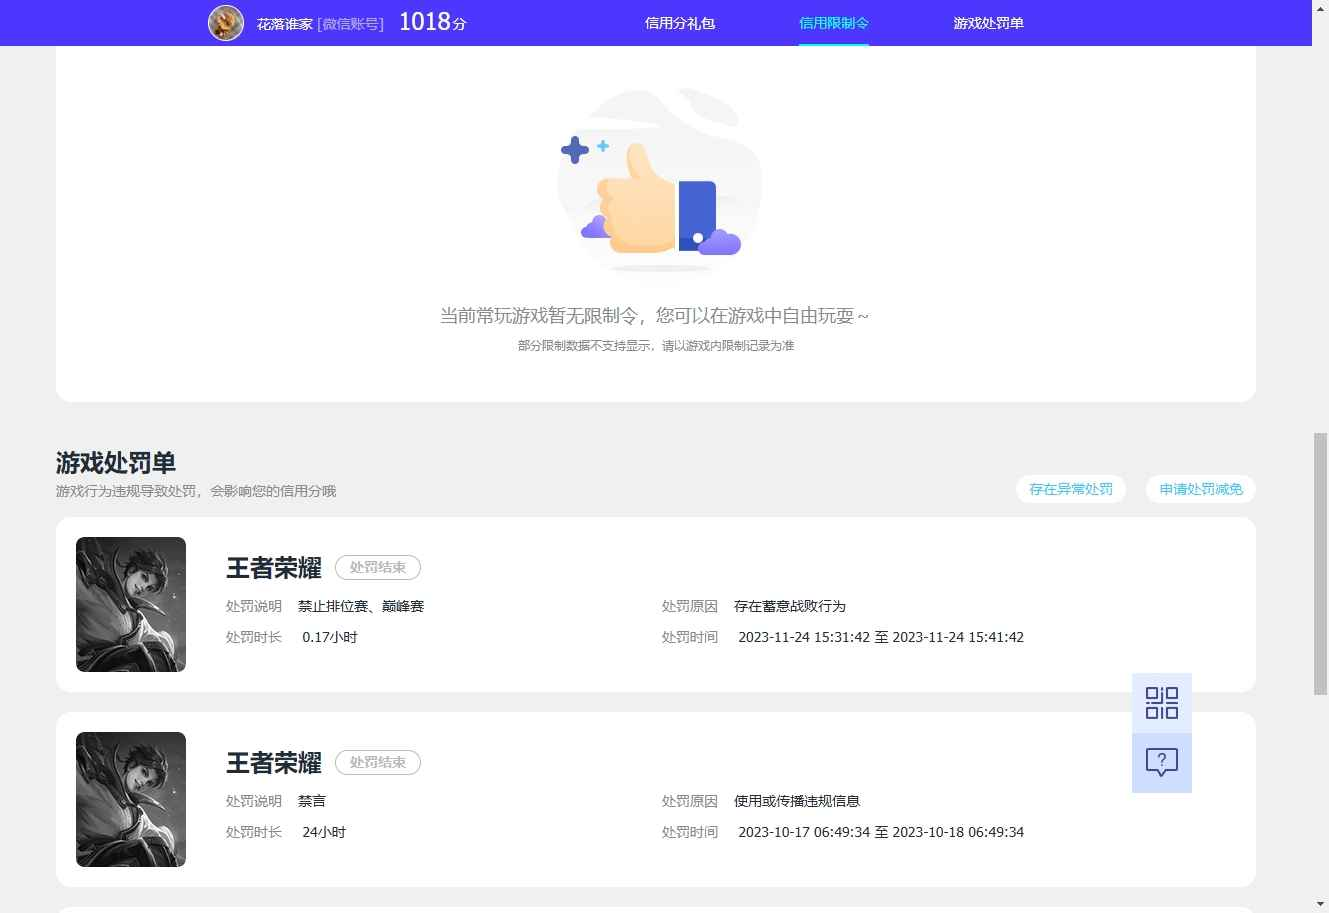
Task: Open hero thumbnail of the 禁言 penalty
Action: point(131,799)
